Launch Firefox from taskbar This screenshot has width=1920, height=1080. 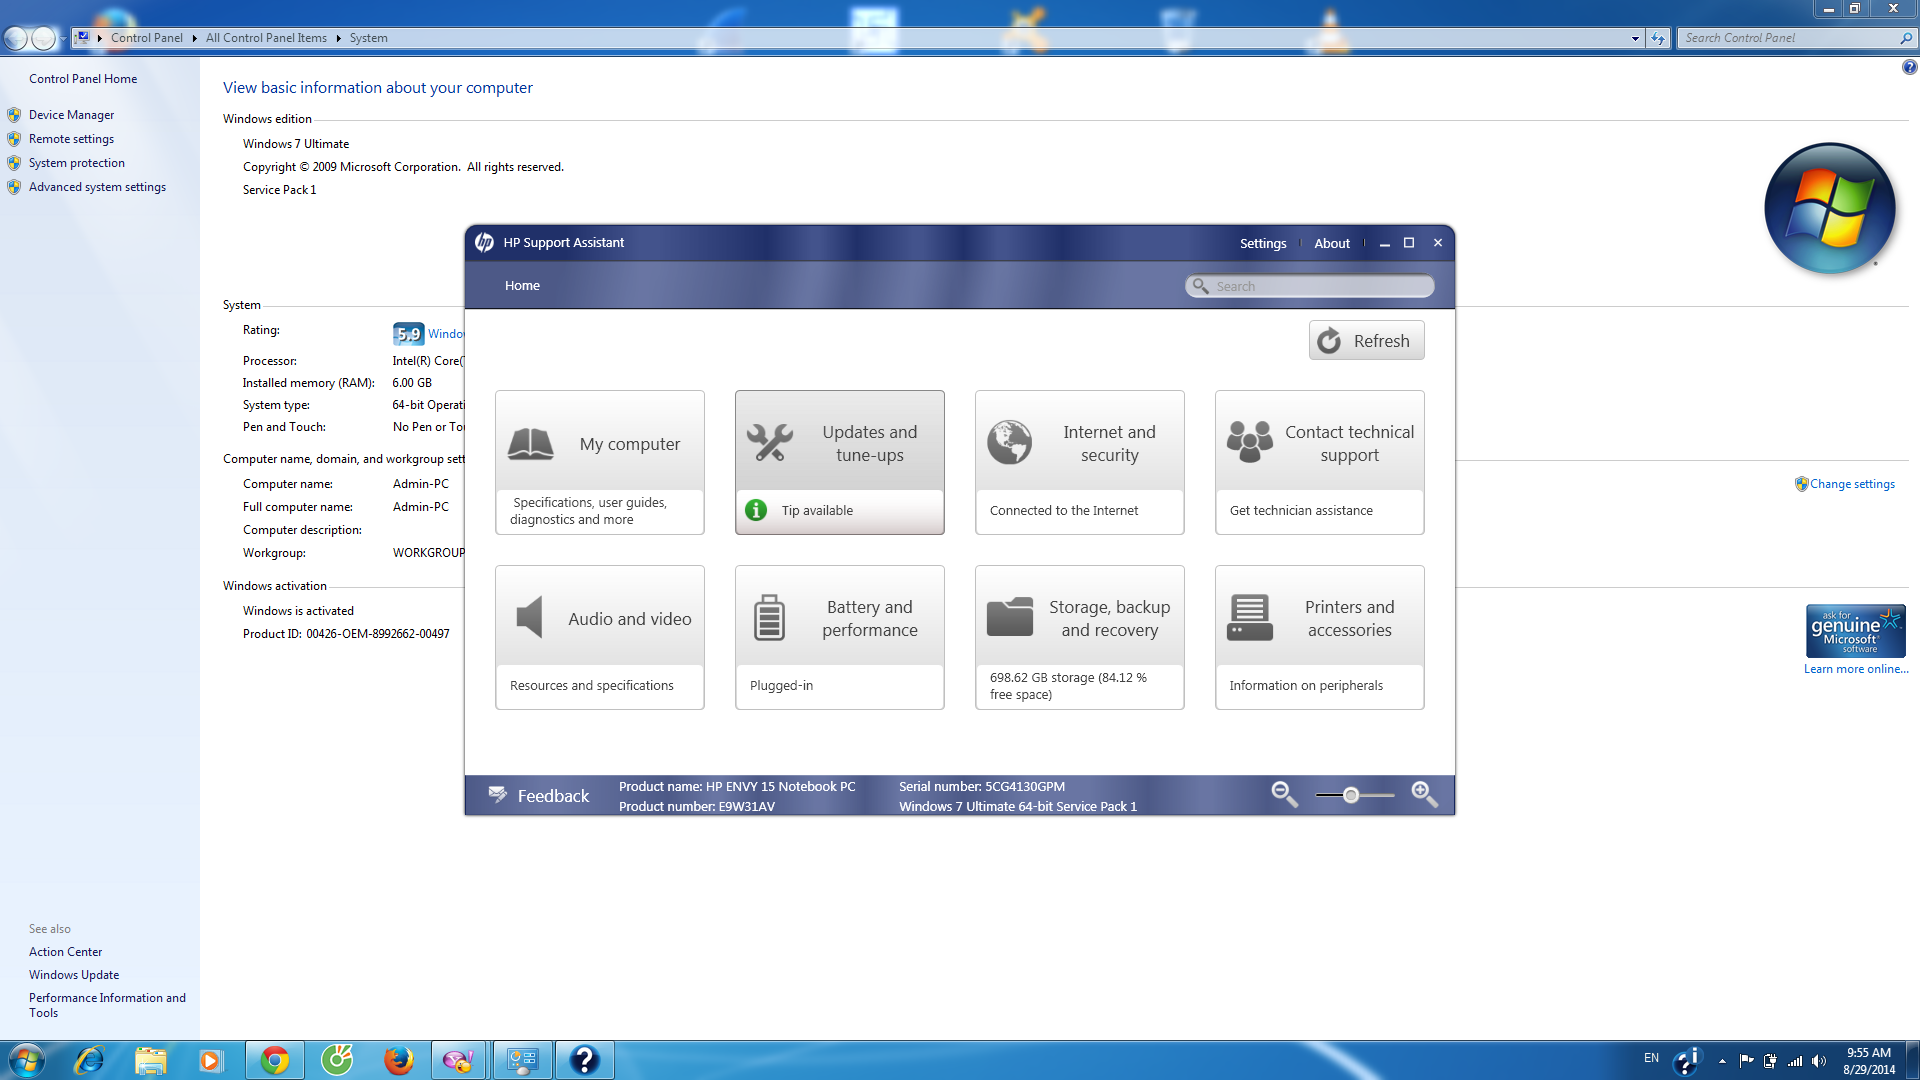(398, 1060)
